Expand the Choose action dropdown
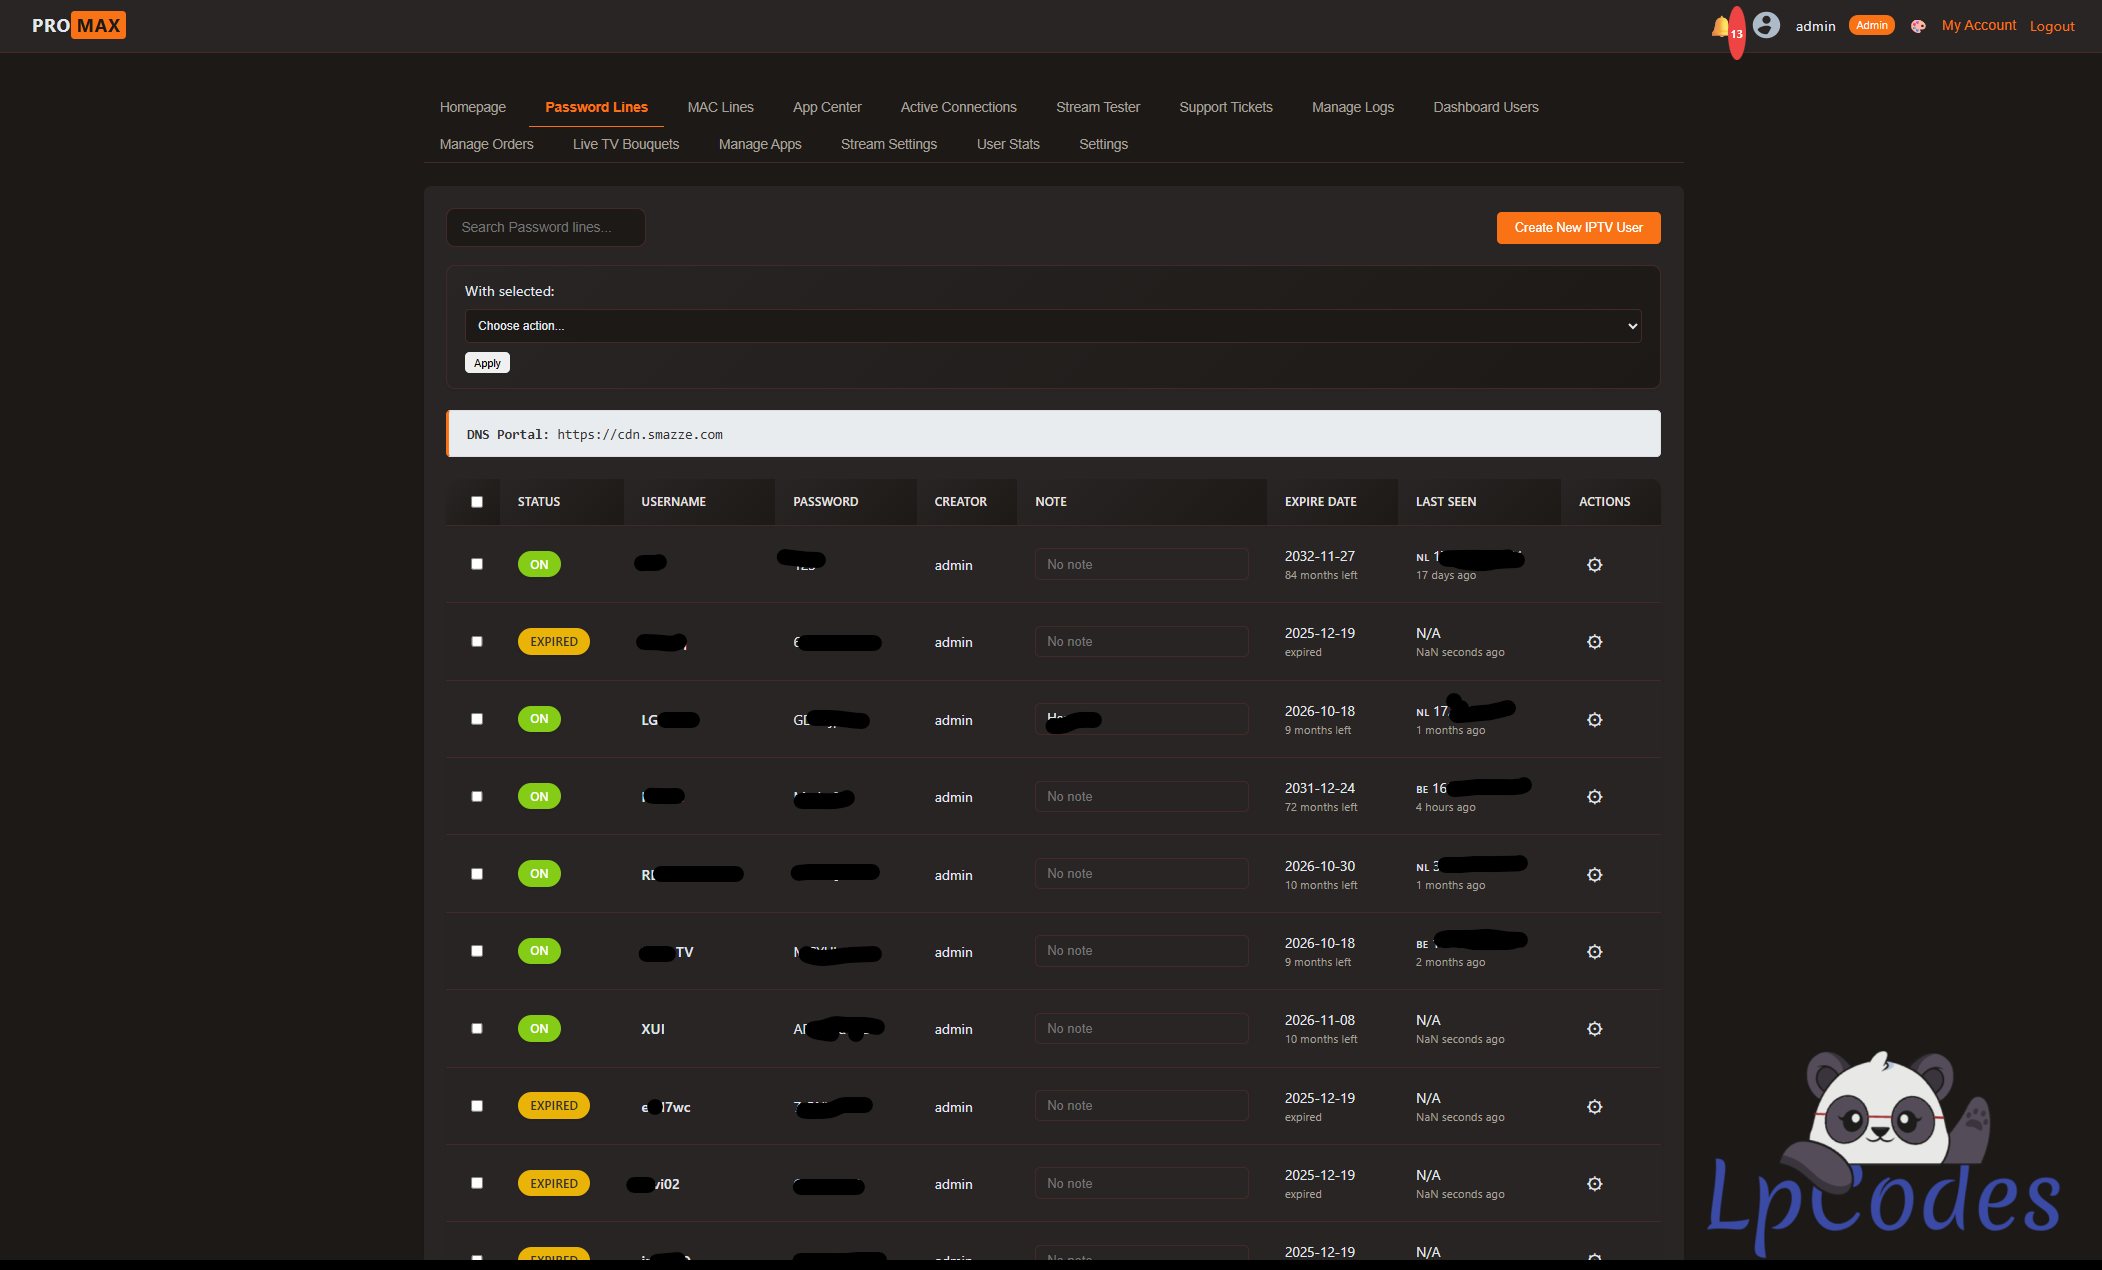Image resolution: width=2102 pixels, height=1270 pixels. 1052,326
